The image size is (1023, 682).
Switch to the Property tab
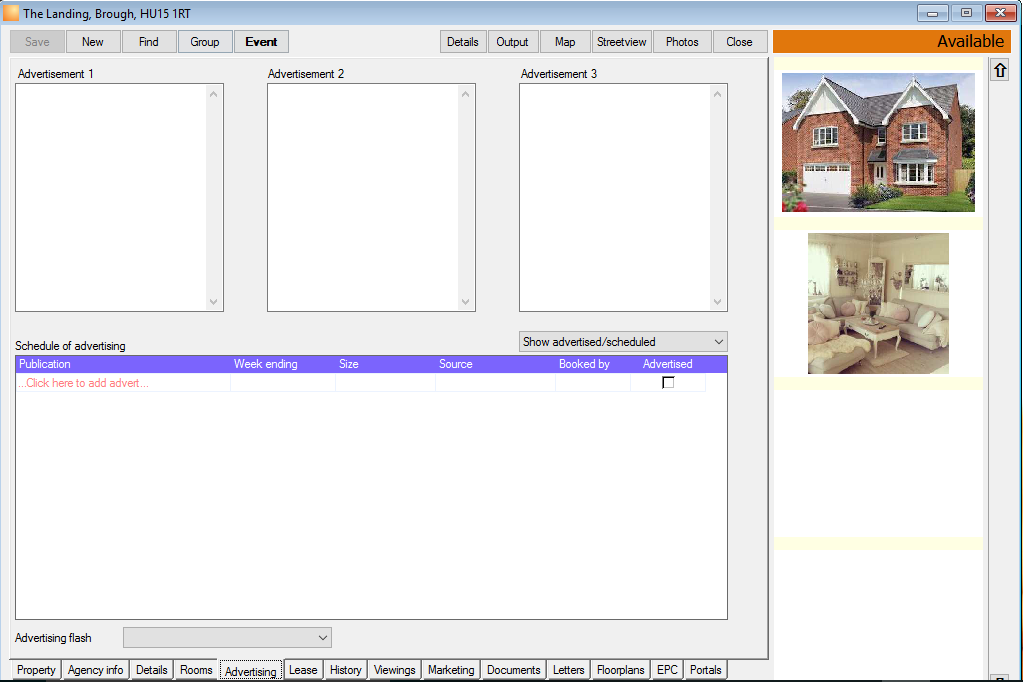[37, 670]
